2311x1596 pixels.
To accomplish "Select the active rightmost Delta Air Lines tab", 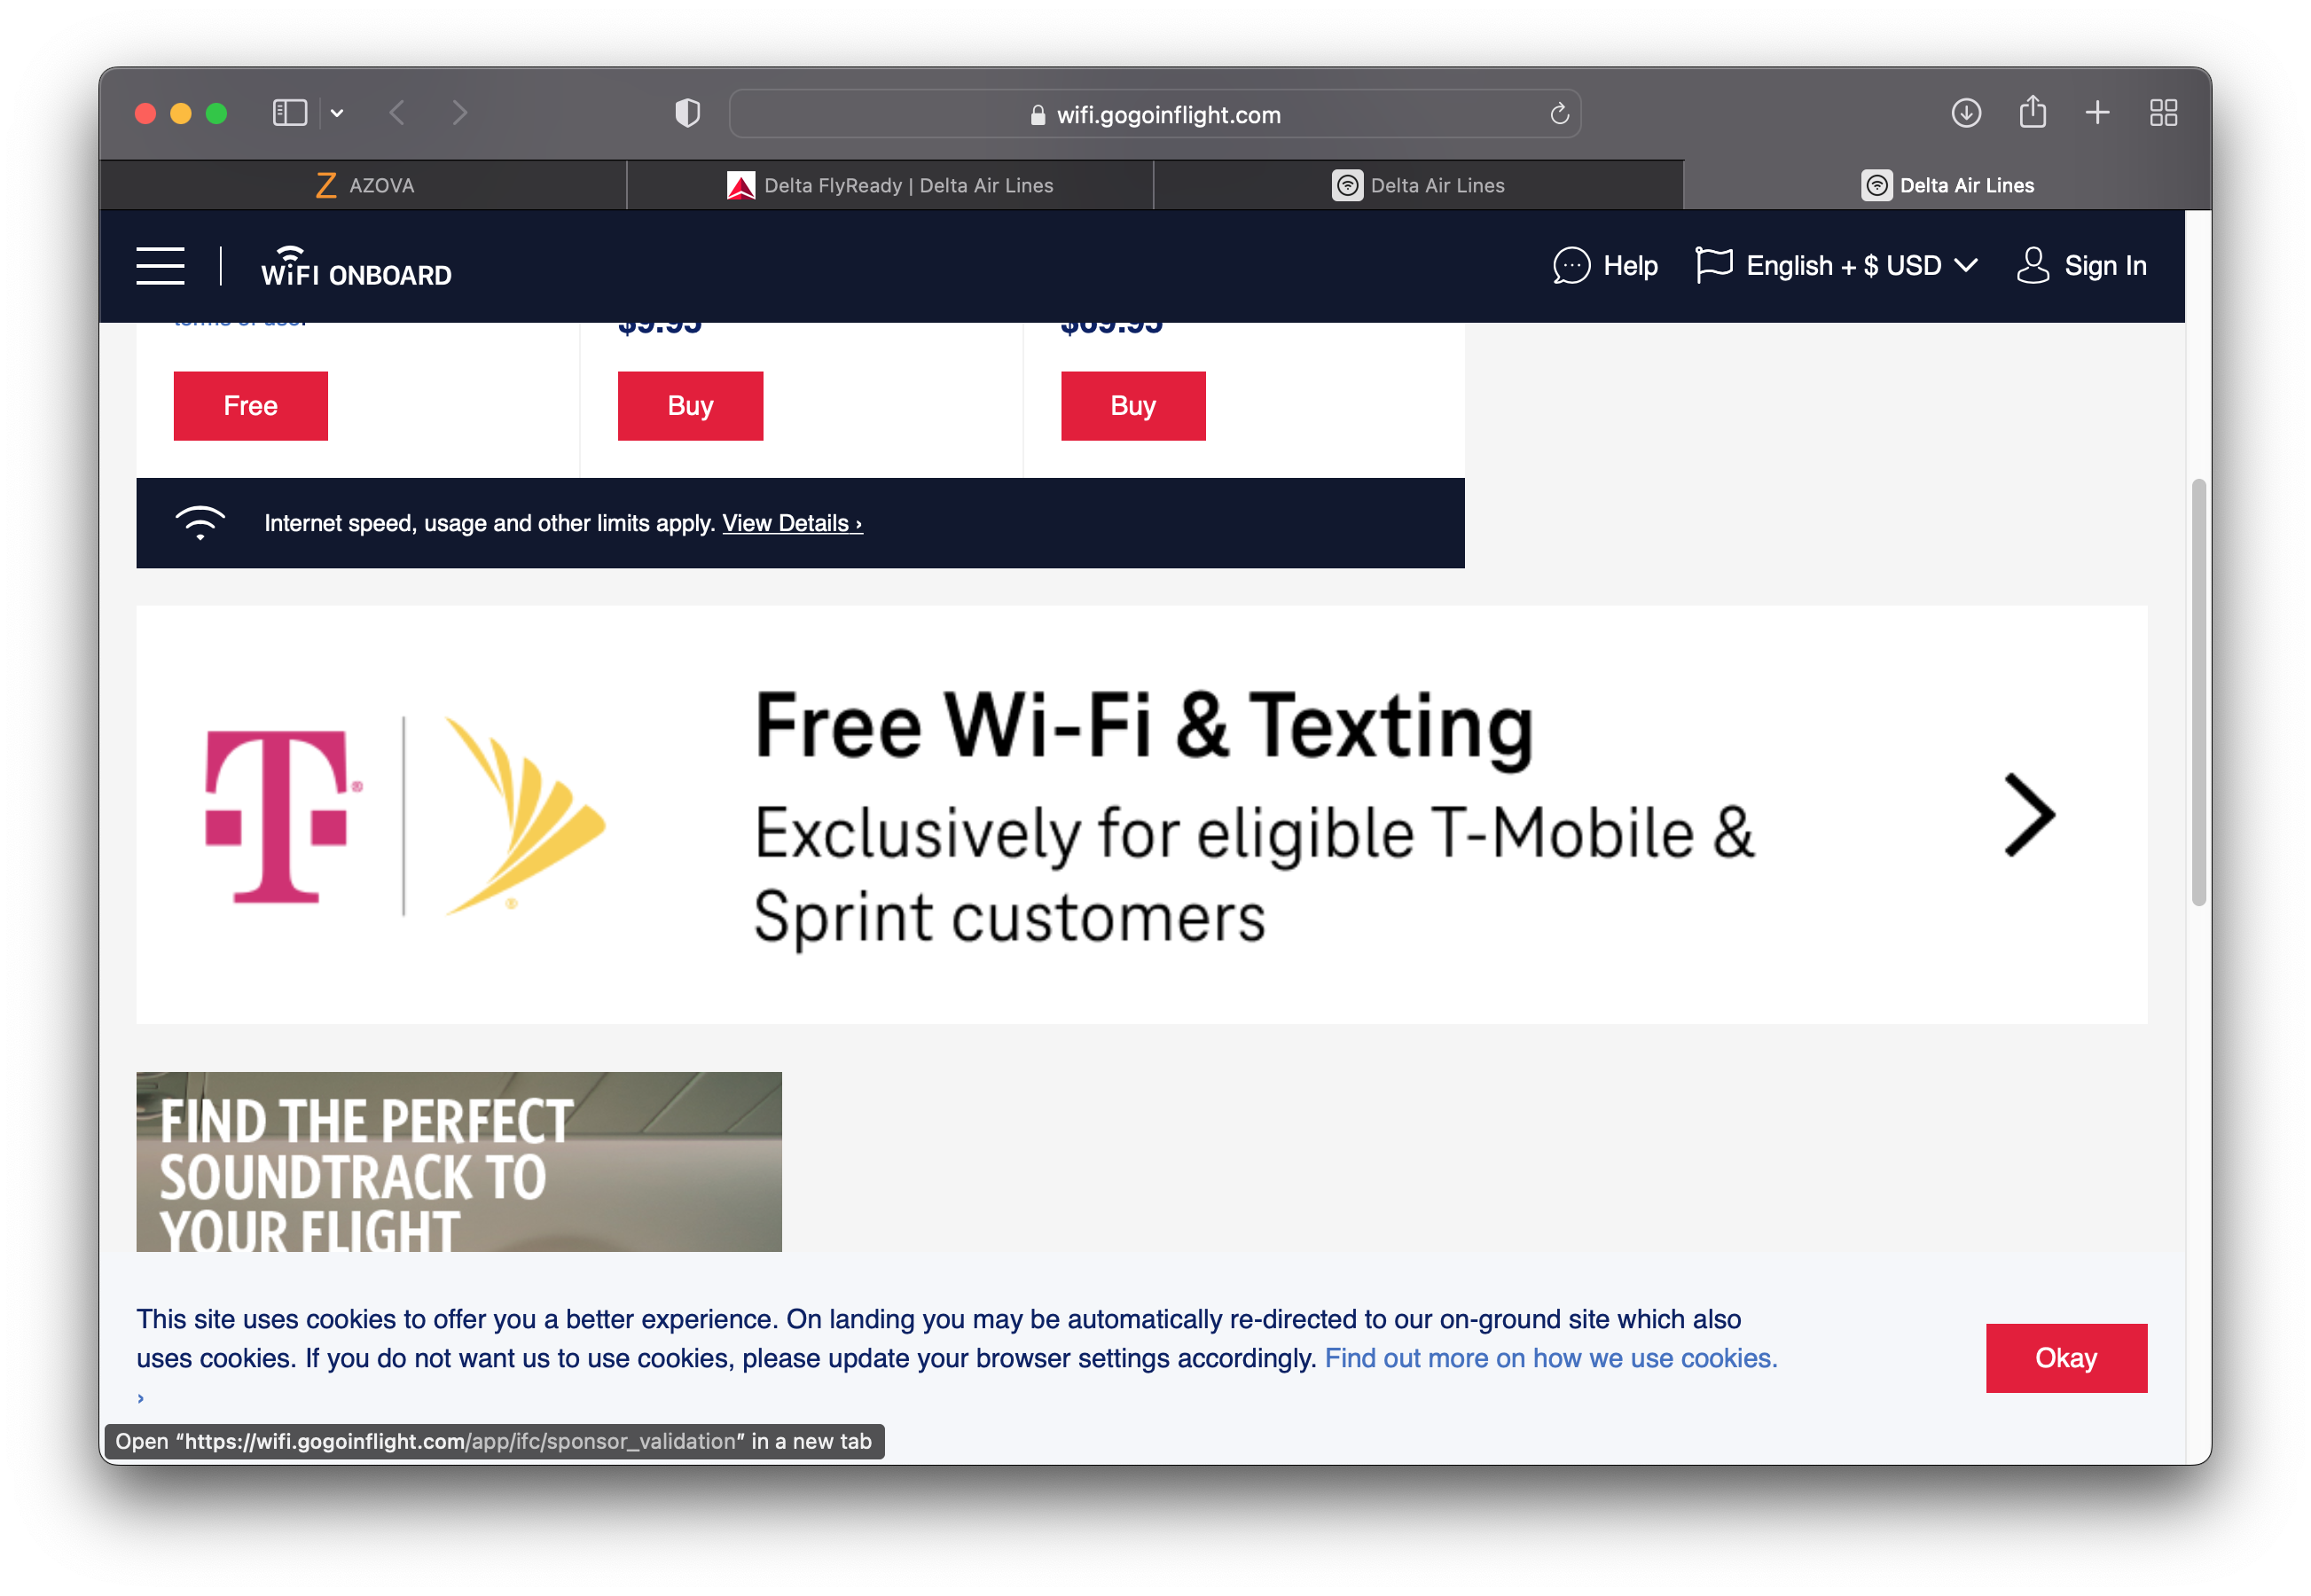I will click(x=1947, y=185).
